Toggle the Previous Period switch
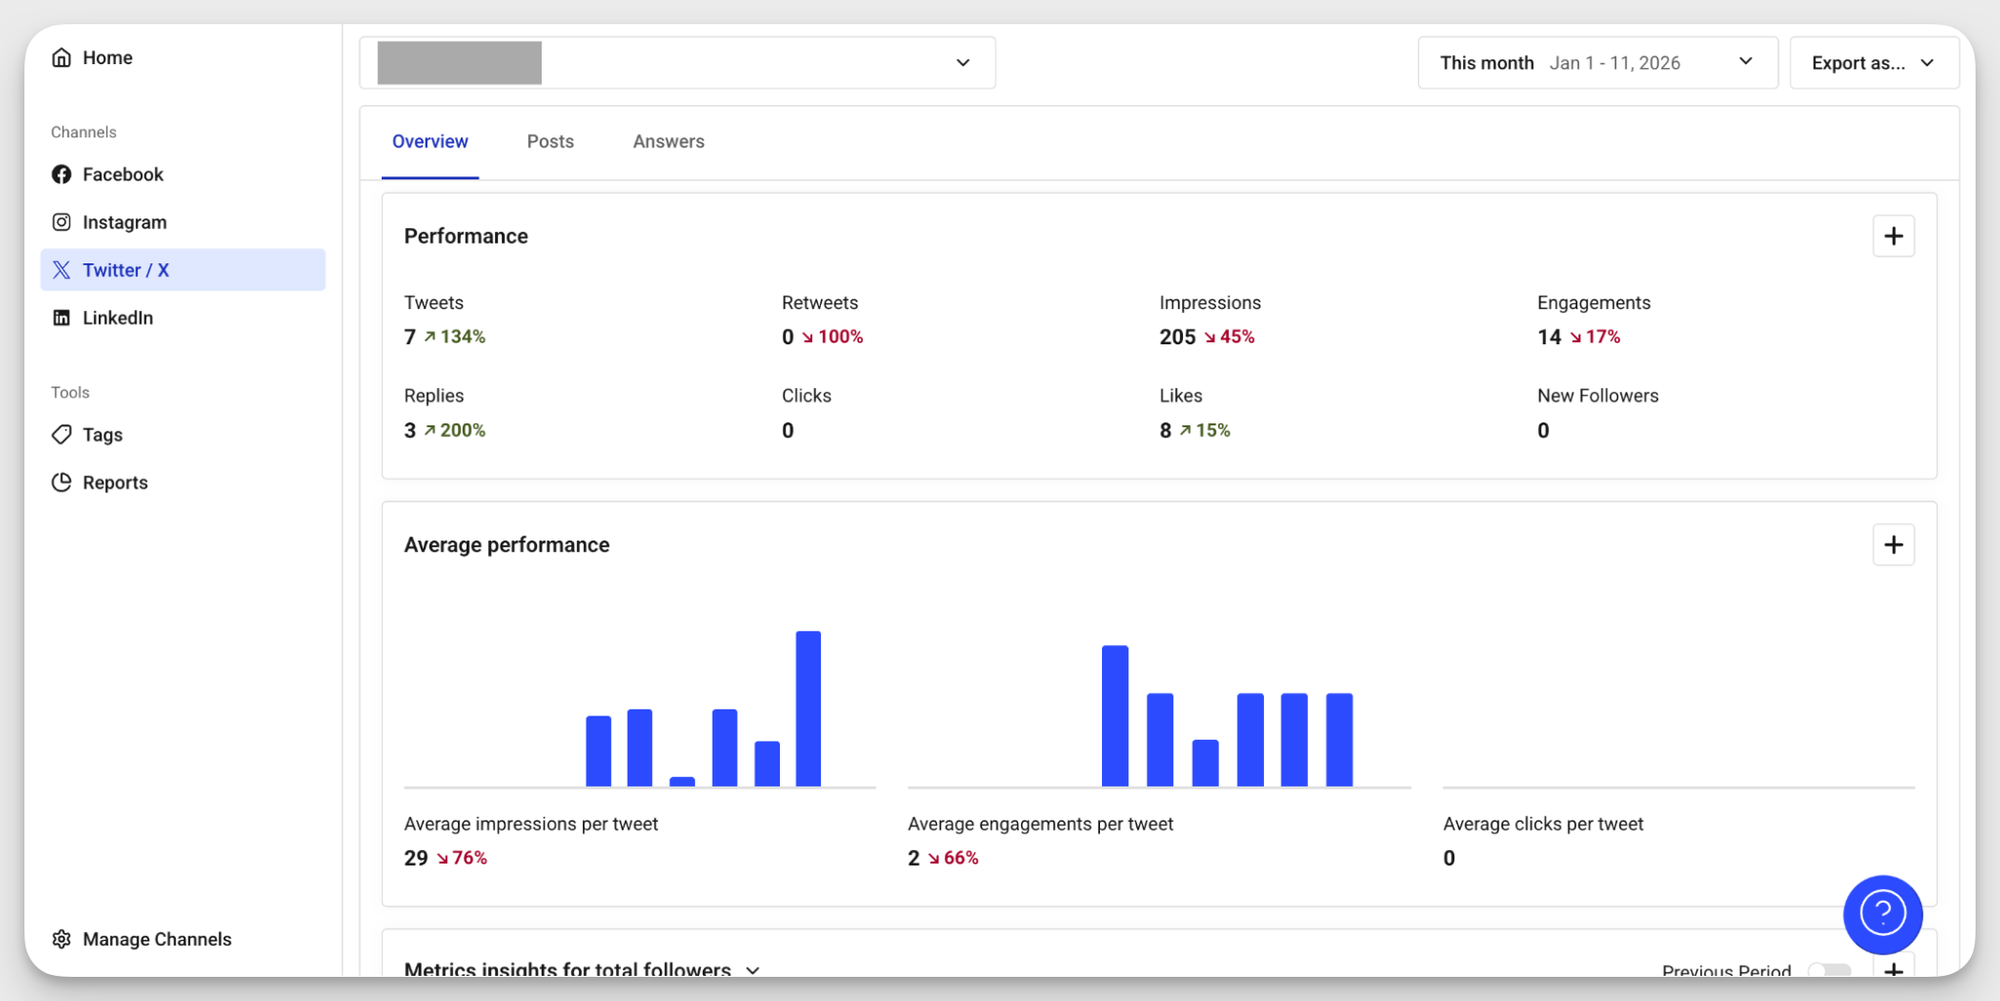The width and height of the screenshot is (2000, 1001). tap(1829, 970)
